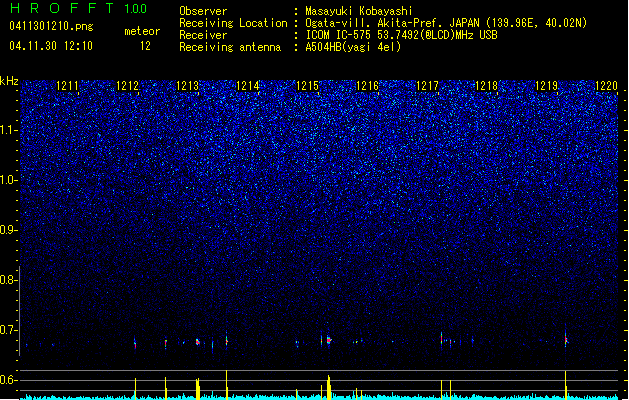Viewport: 629px width, 400px height.
Task: Click the meteor count value 12
Action: [x=145, y=46]
